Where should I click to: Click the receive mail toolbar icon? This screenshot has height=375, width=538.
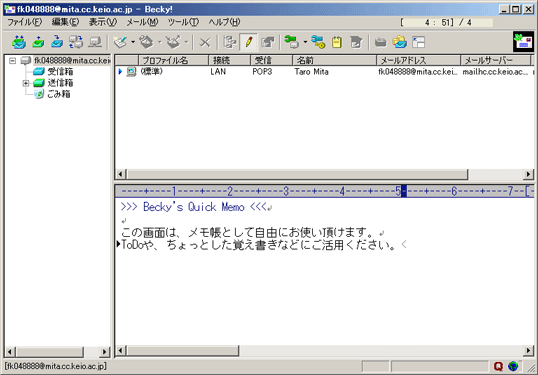point(57,42)
